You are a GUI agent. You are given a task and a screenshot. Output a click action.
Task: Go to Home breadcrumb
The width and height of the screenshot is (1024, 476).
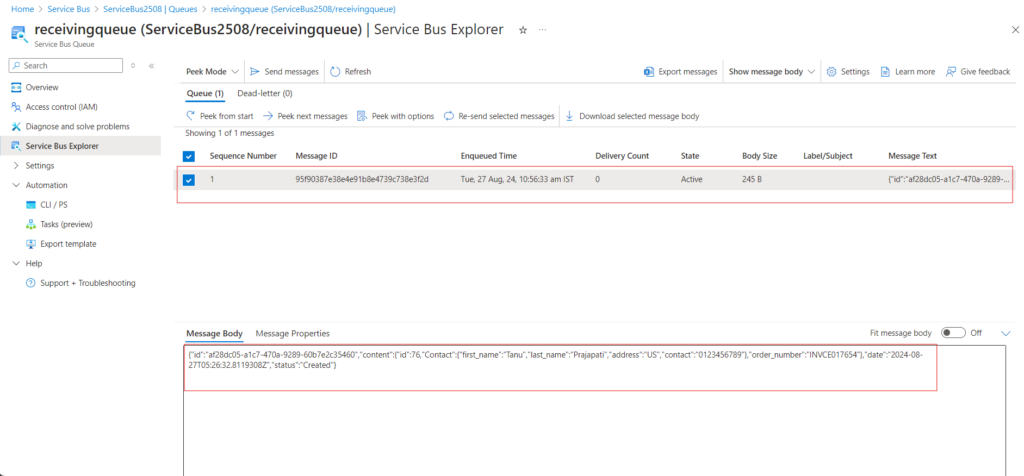[x=23, y=10]
